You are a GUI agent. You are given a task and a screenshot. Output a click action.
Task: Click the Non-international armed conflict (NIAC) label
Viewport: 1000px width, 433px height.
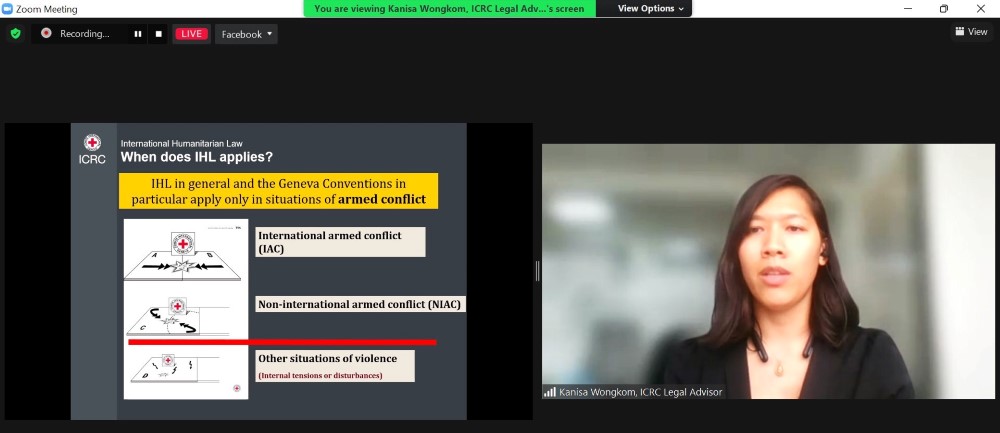click(x=361, y=304)
